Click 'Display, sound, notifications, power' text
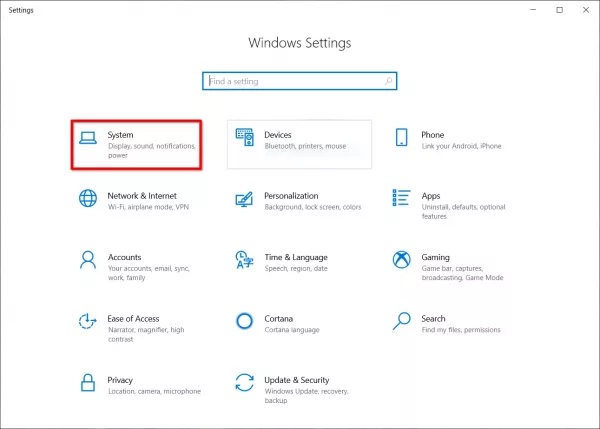 (x=152, y=151)
